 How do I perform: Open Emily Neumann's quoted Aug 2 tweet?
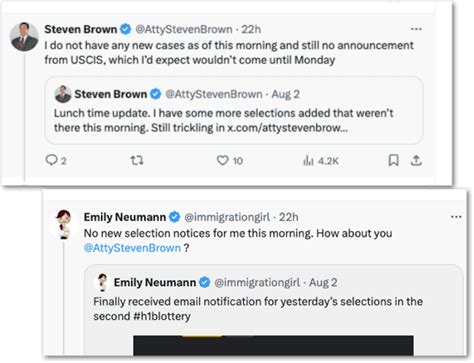[x=273, y=311]
